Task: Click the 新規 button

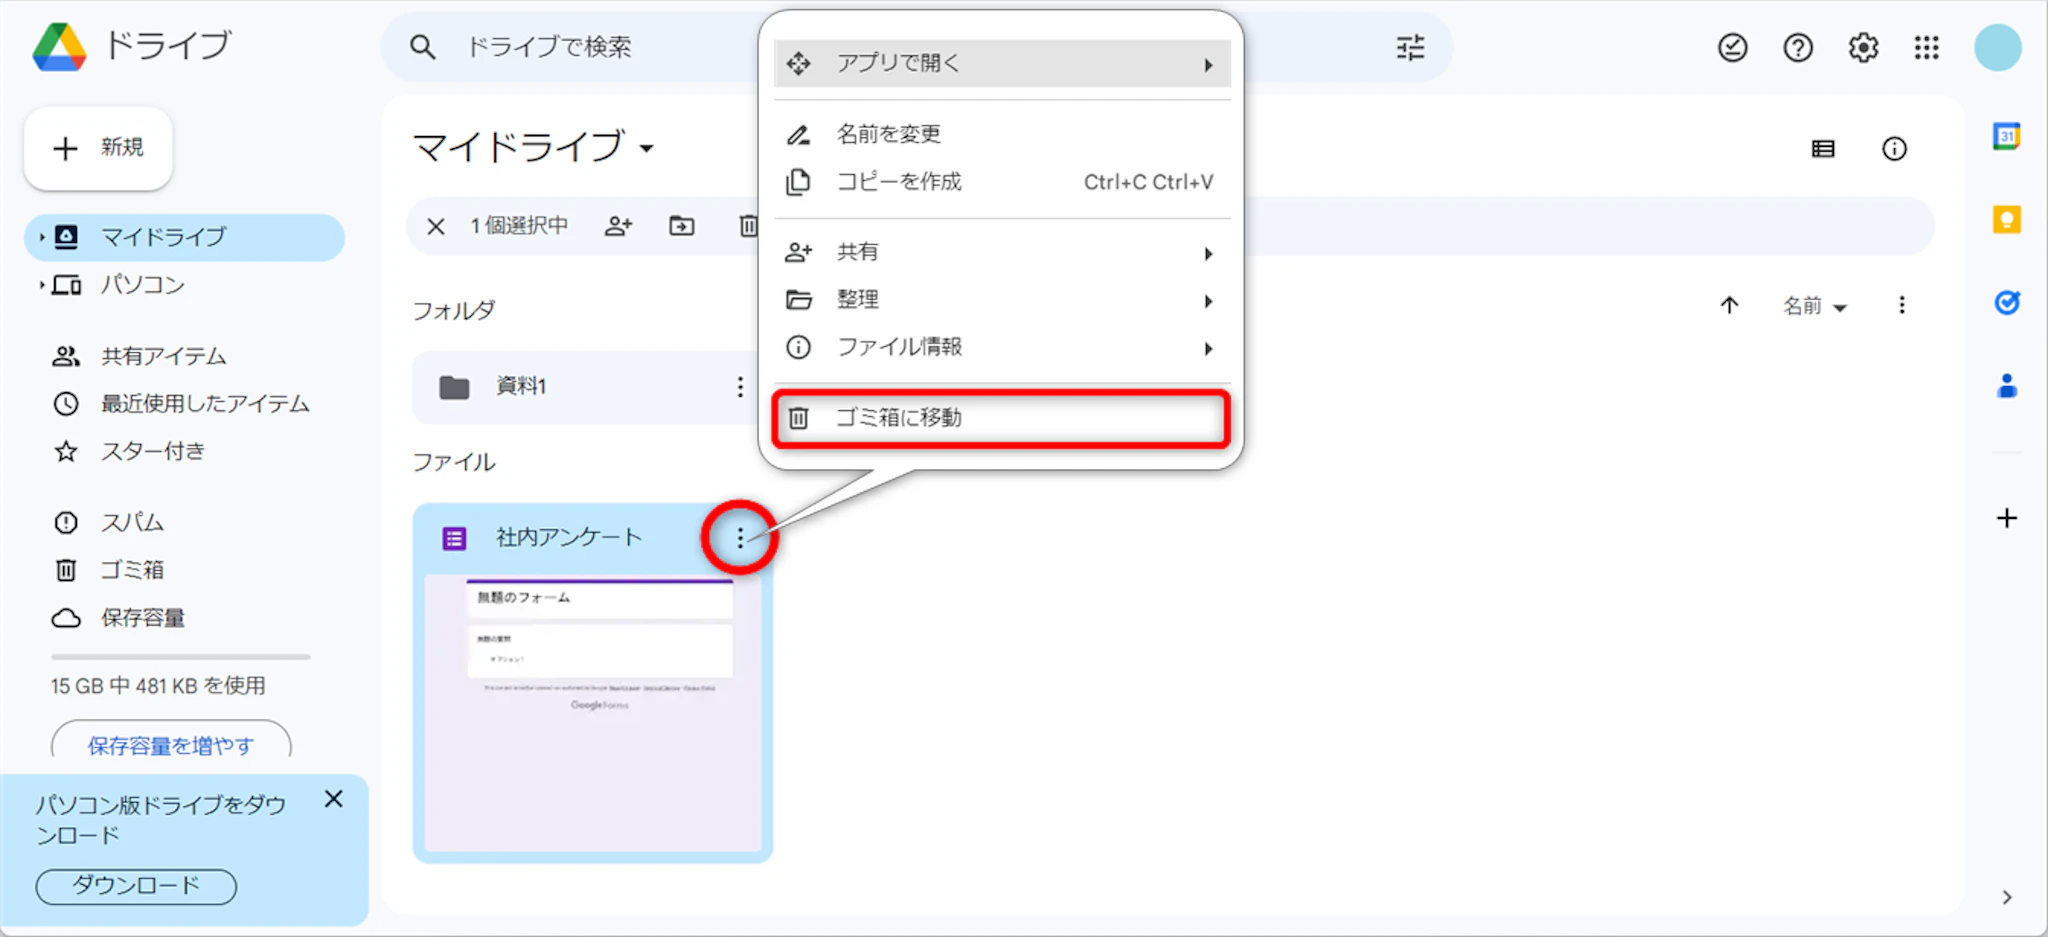Action: click(x=98, y=148)
